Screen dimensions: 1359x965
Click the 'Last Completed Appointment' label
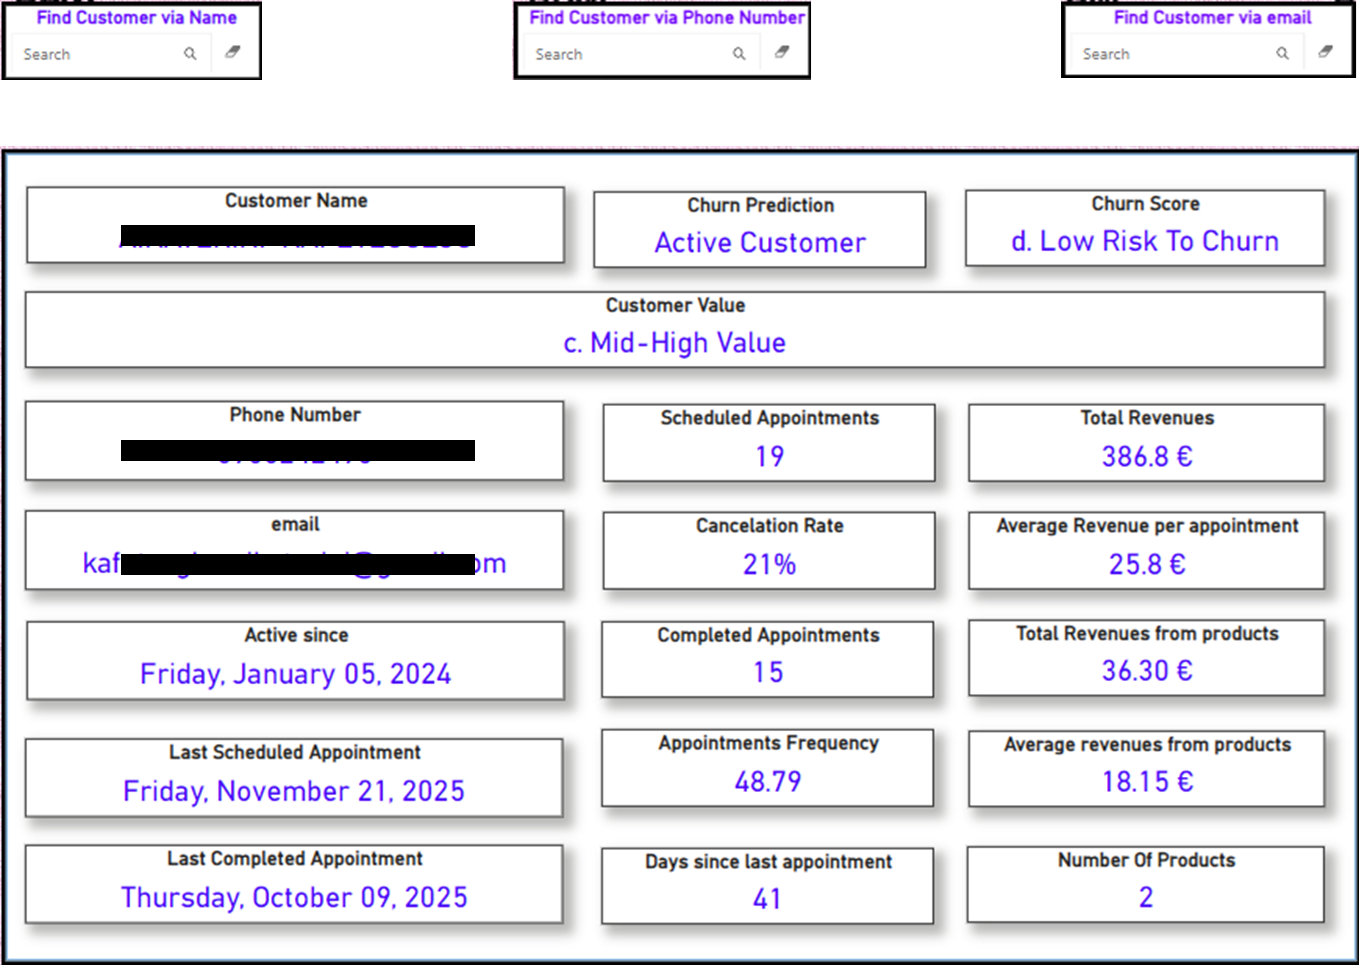pos(295,859)
